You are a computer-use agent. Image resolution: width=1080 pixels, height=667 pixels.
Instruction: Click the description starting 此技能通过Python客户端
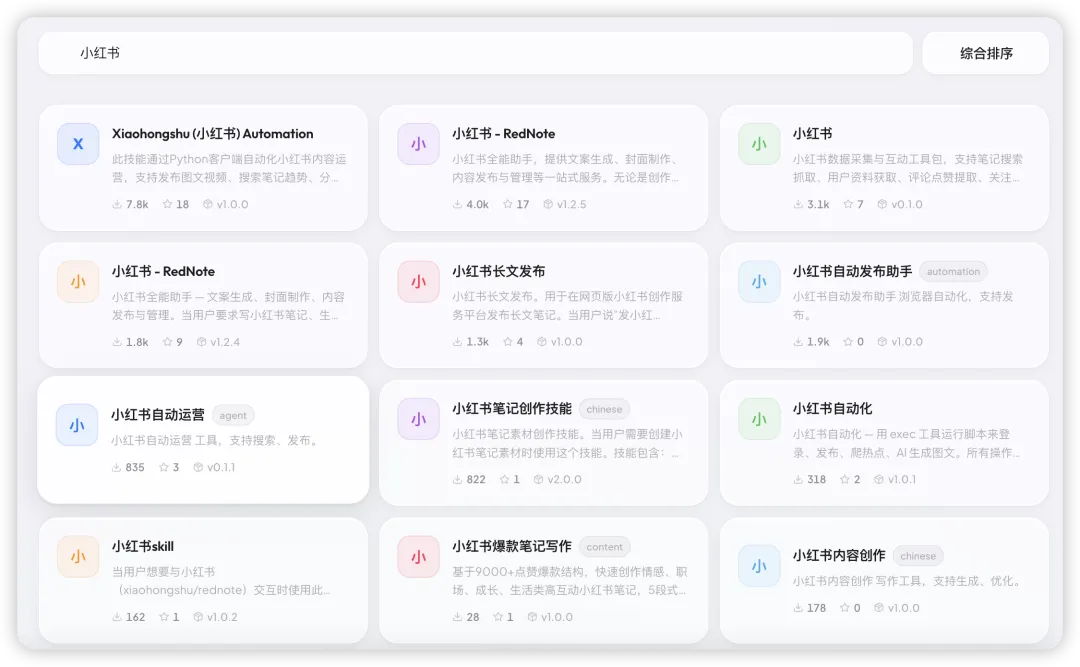click(229, 168)
